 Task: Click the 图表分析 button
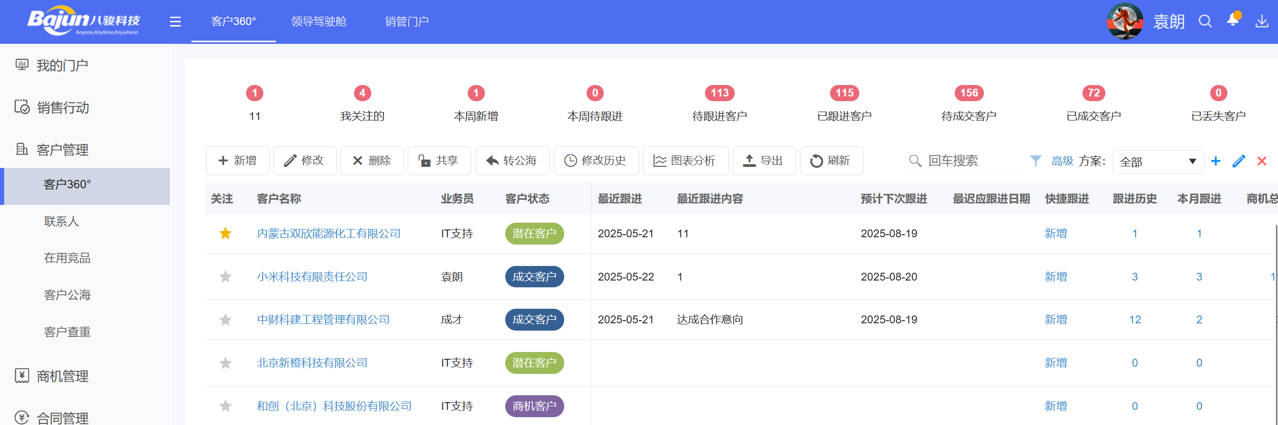pos(685,161)
